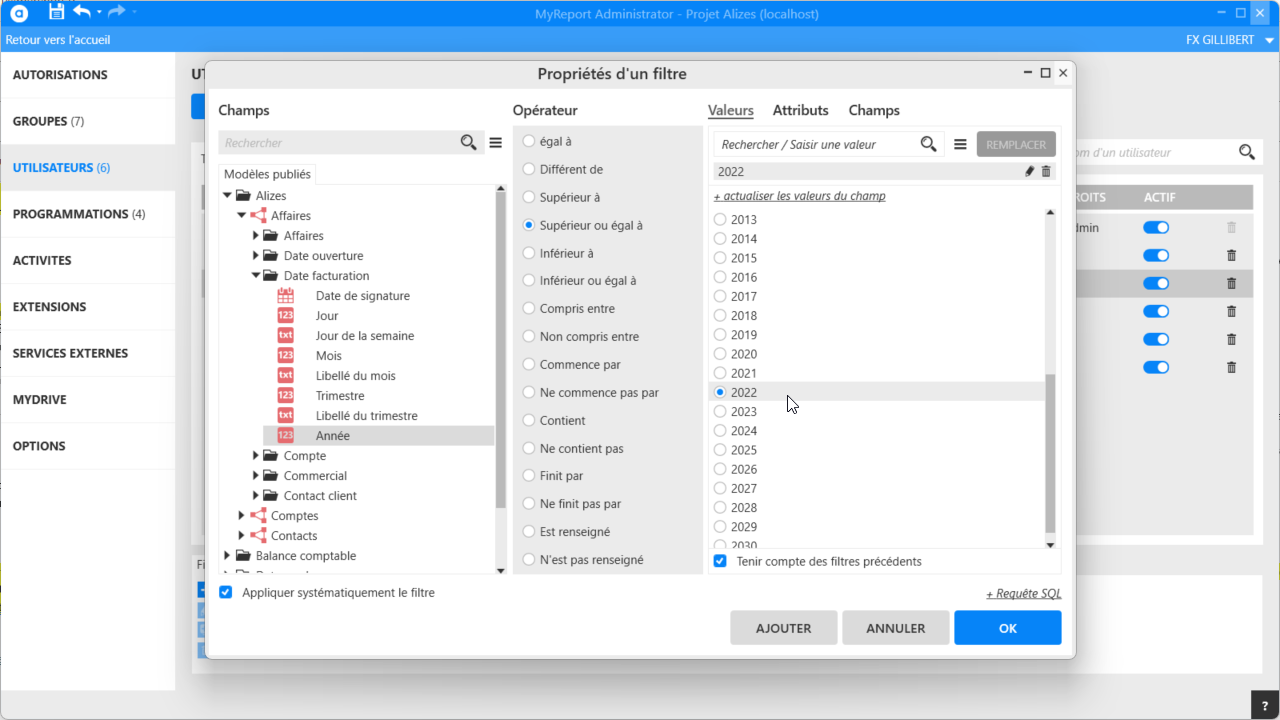
Task: Select the Date de signature calendar field
Action: pyautogui.click(x=362, y=296)
